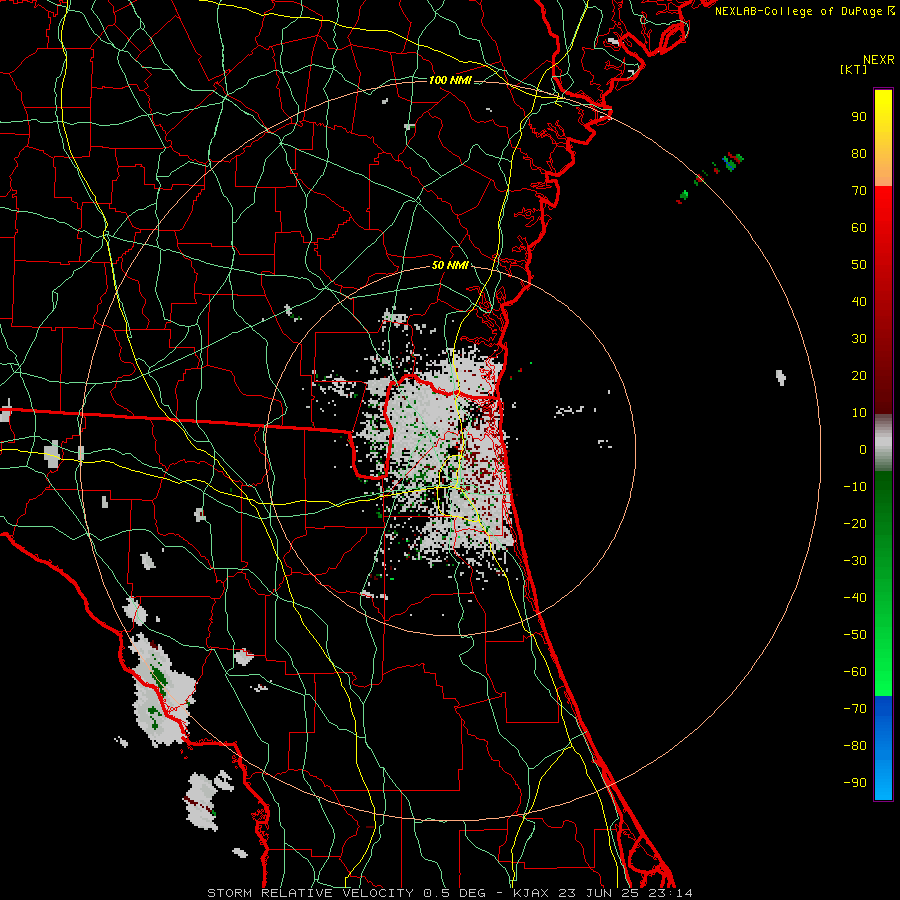Pick the blue band at the color bar bottom
Viewport: 900px width, 900px height.
(x=883, y=748)
